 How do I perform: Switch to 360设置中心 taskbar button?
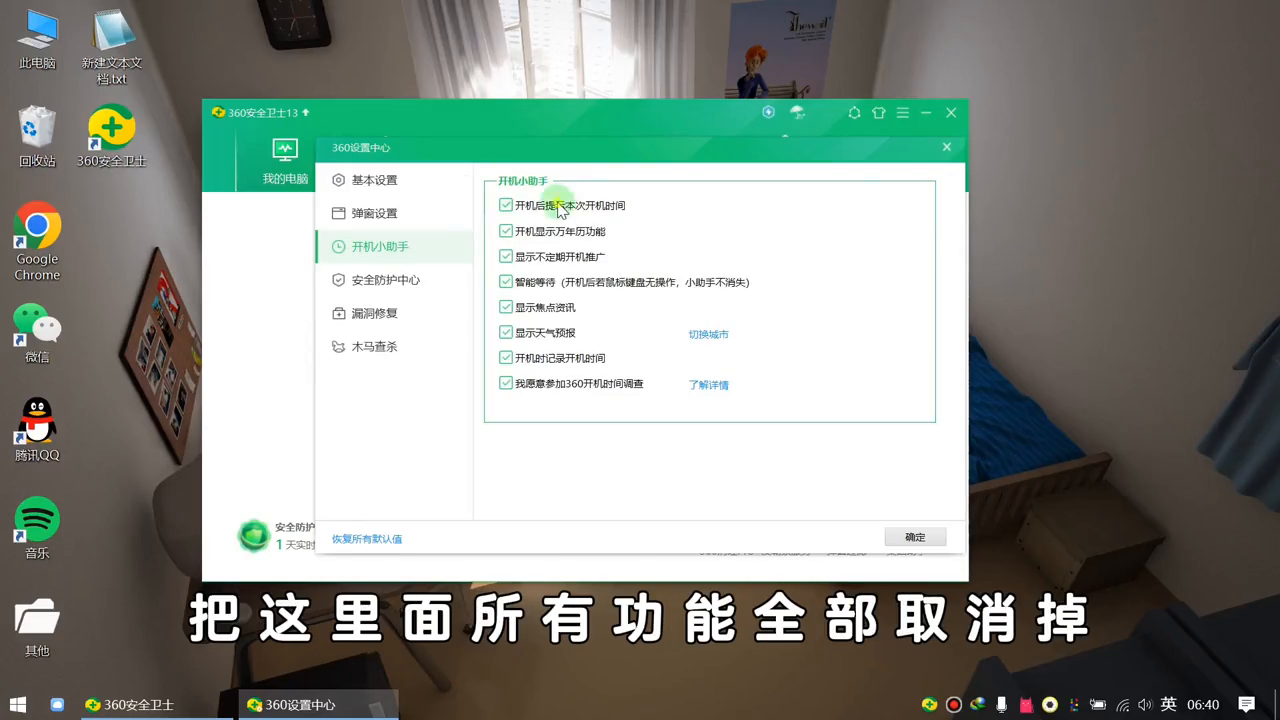(318, 705)
